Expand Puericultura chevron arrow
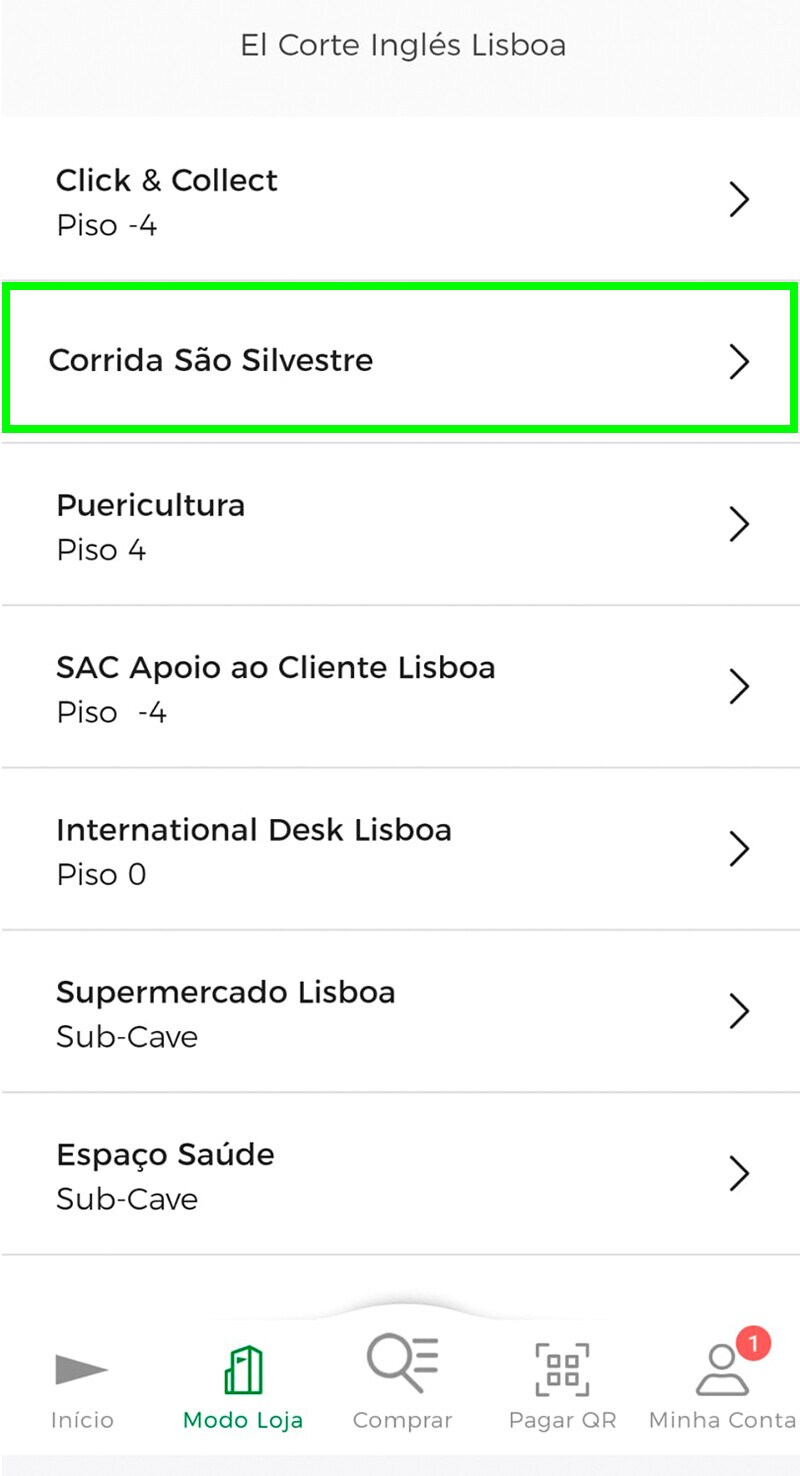 point(739,524)
